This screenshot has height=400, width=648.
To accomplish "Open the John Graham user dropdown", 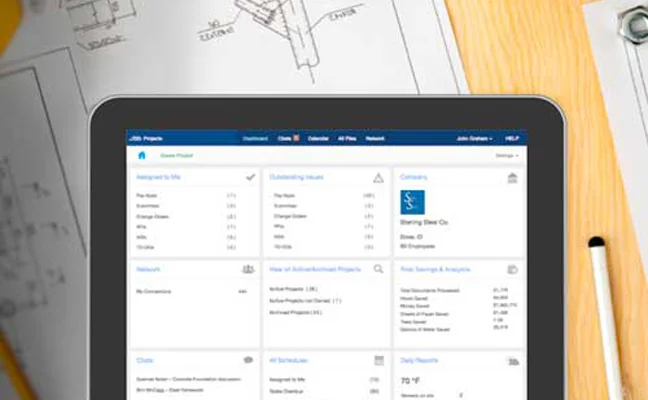I will point(474,138).
